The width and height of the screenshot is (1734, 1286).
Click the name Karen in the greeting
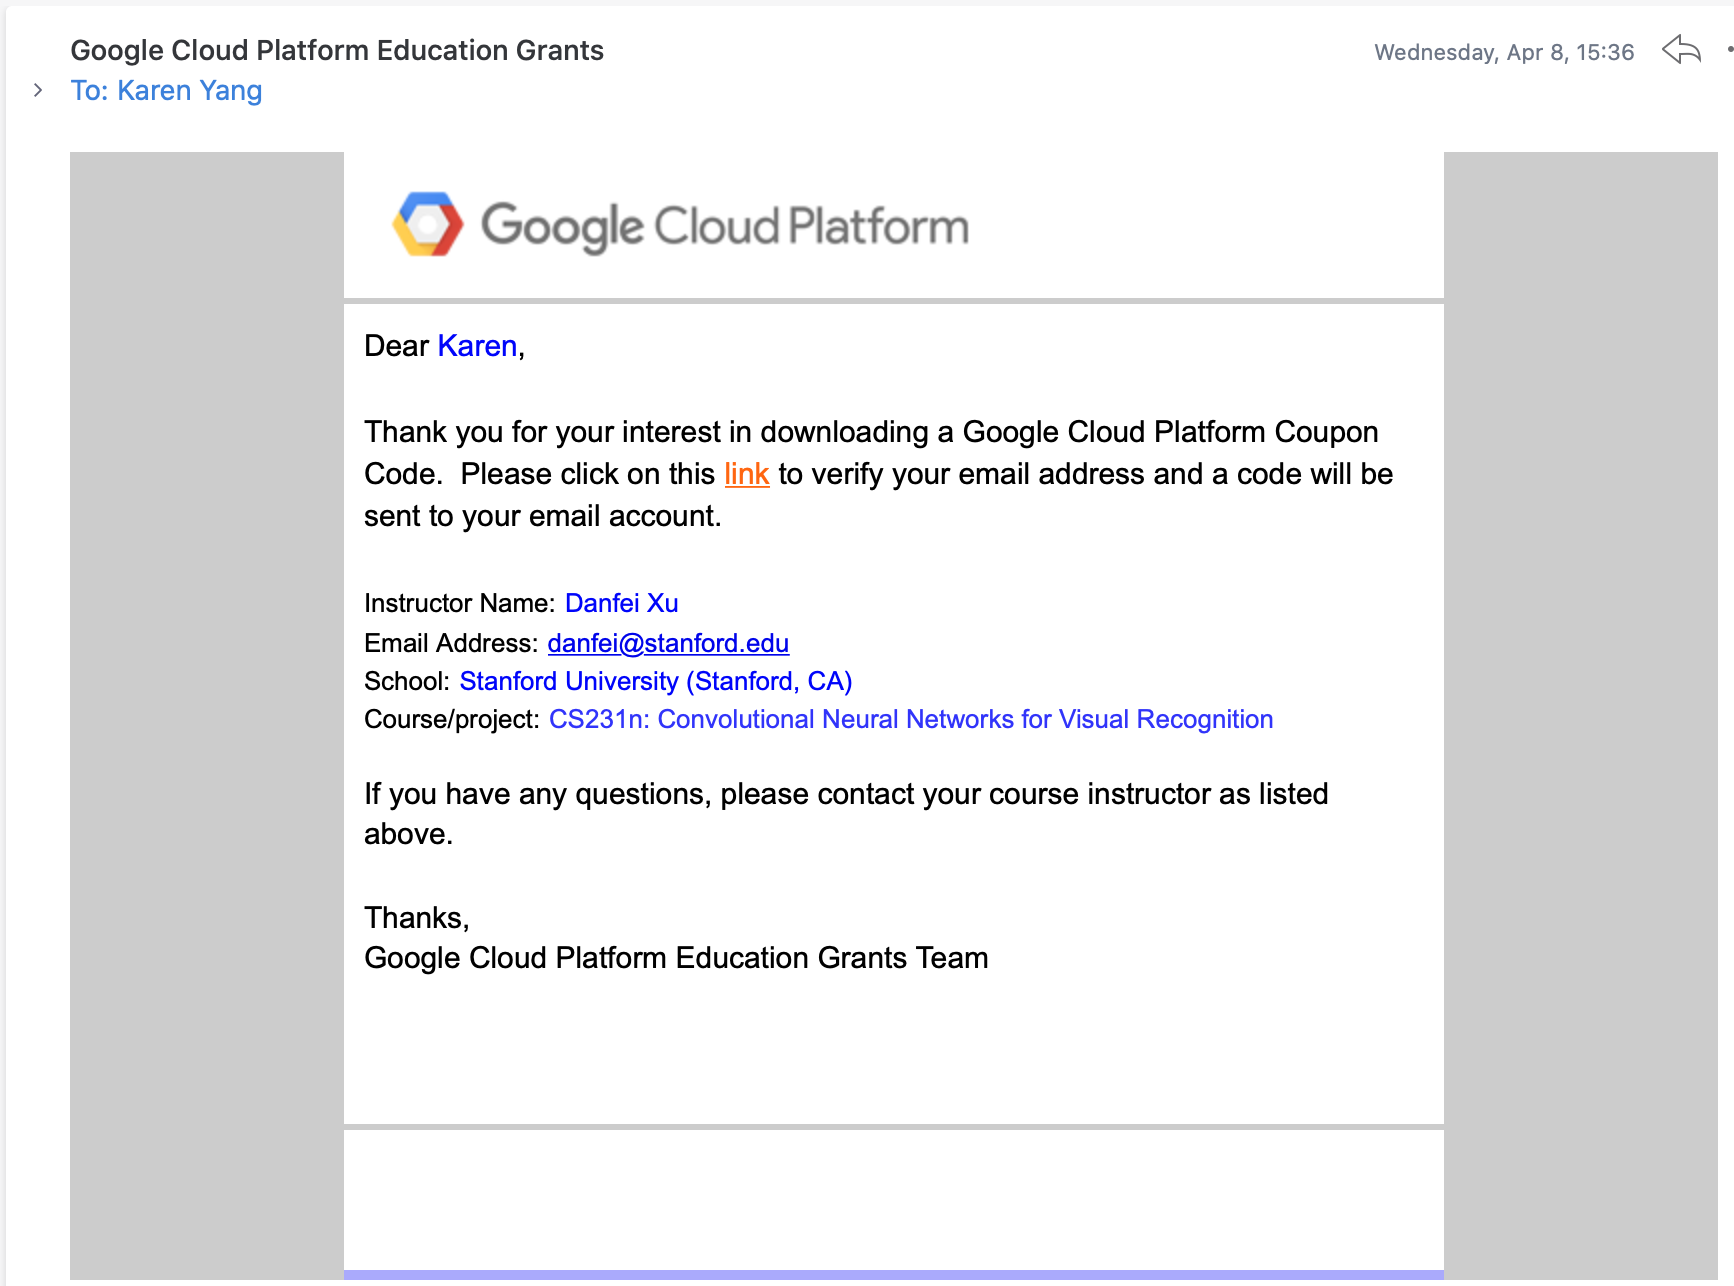477,346
